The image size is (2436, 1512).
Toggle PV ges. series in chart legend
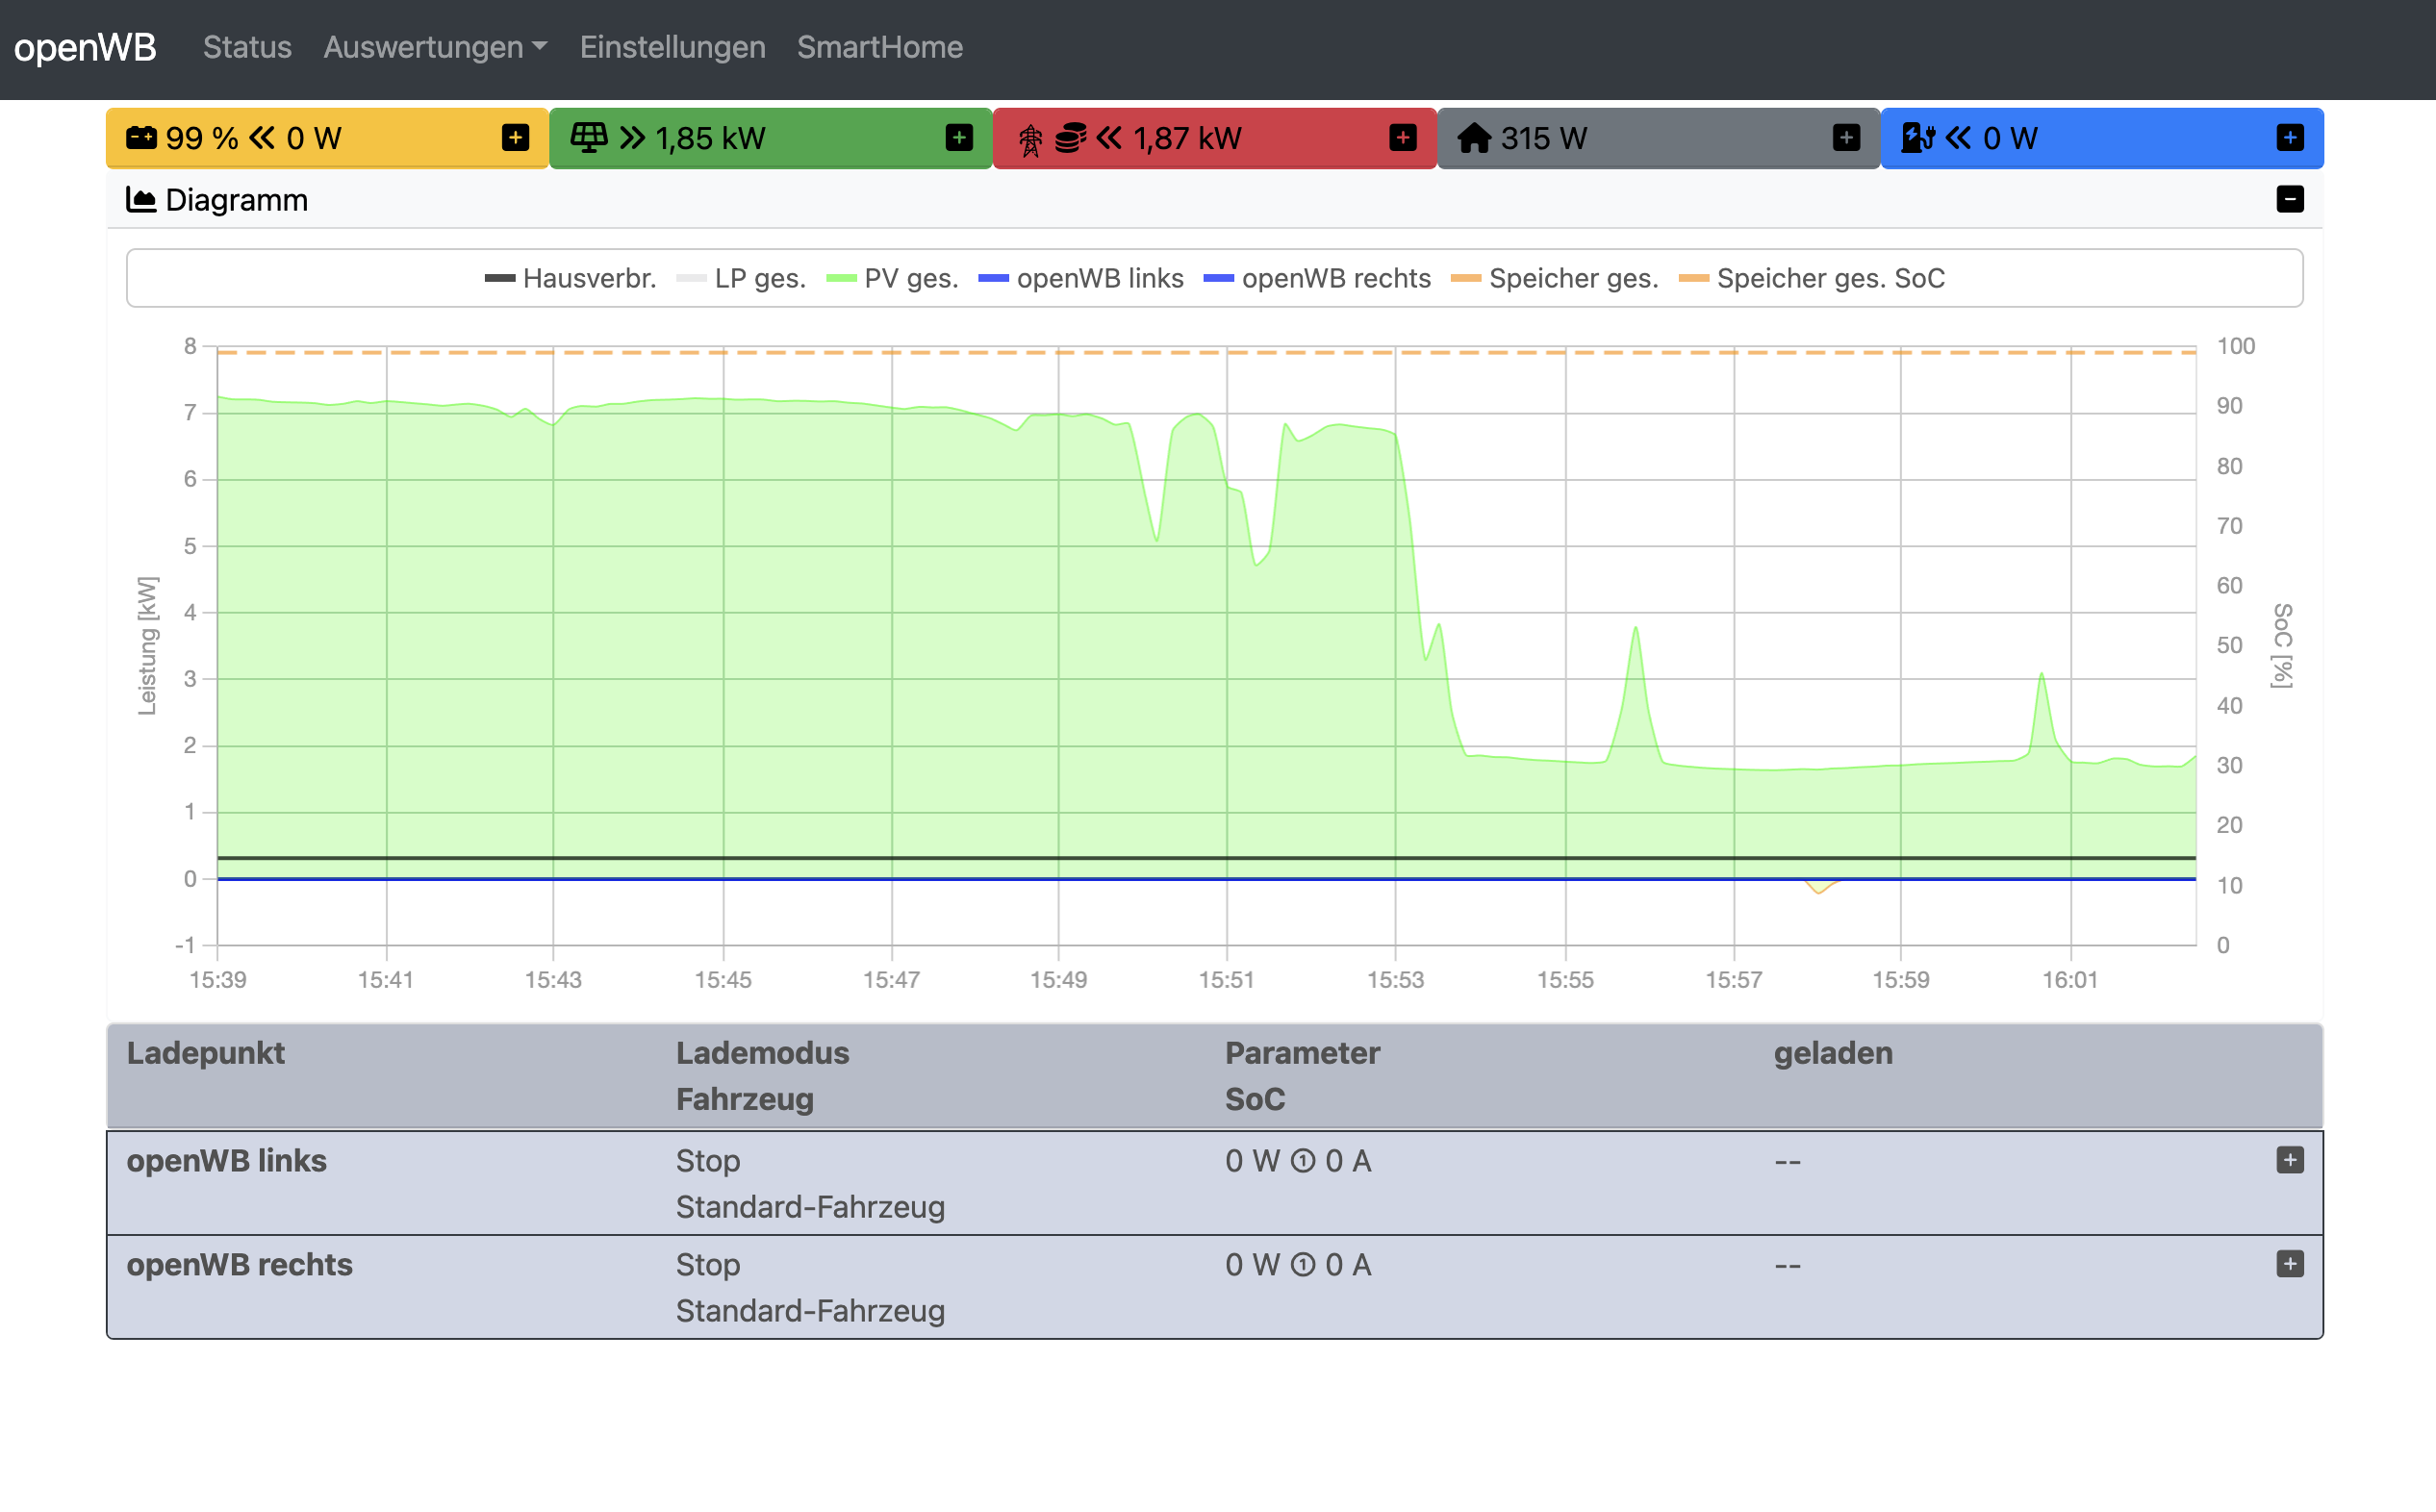[910, 279]
